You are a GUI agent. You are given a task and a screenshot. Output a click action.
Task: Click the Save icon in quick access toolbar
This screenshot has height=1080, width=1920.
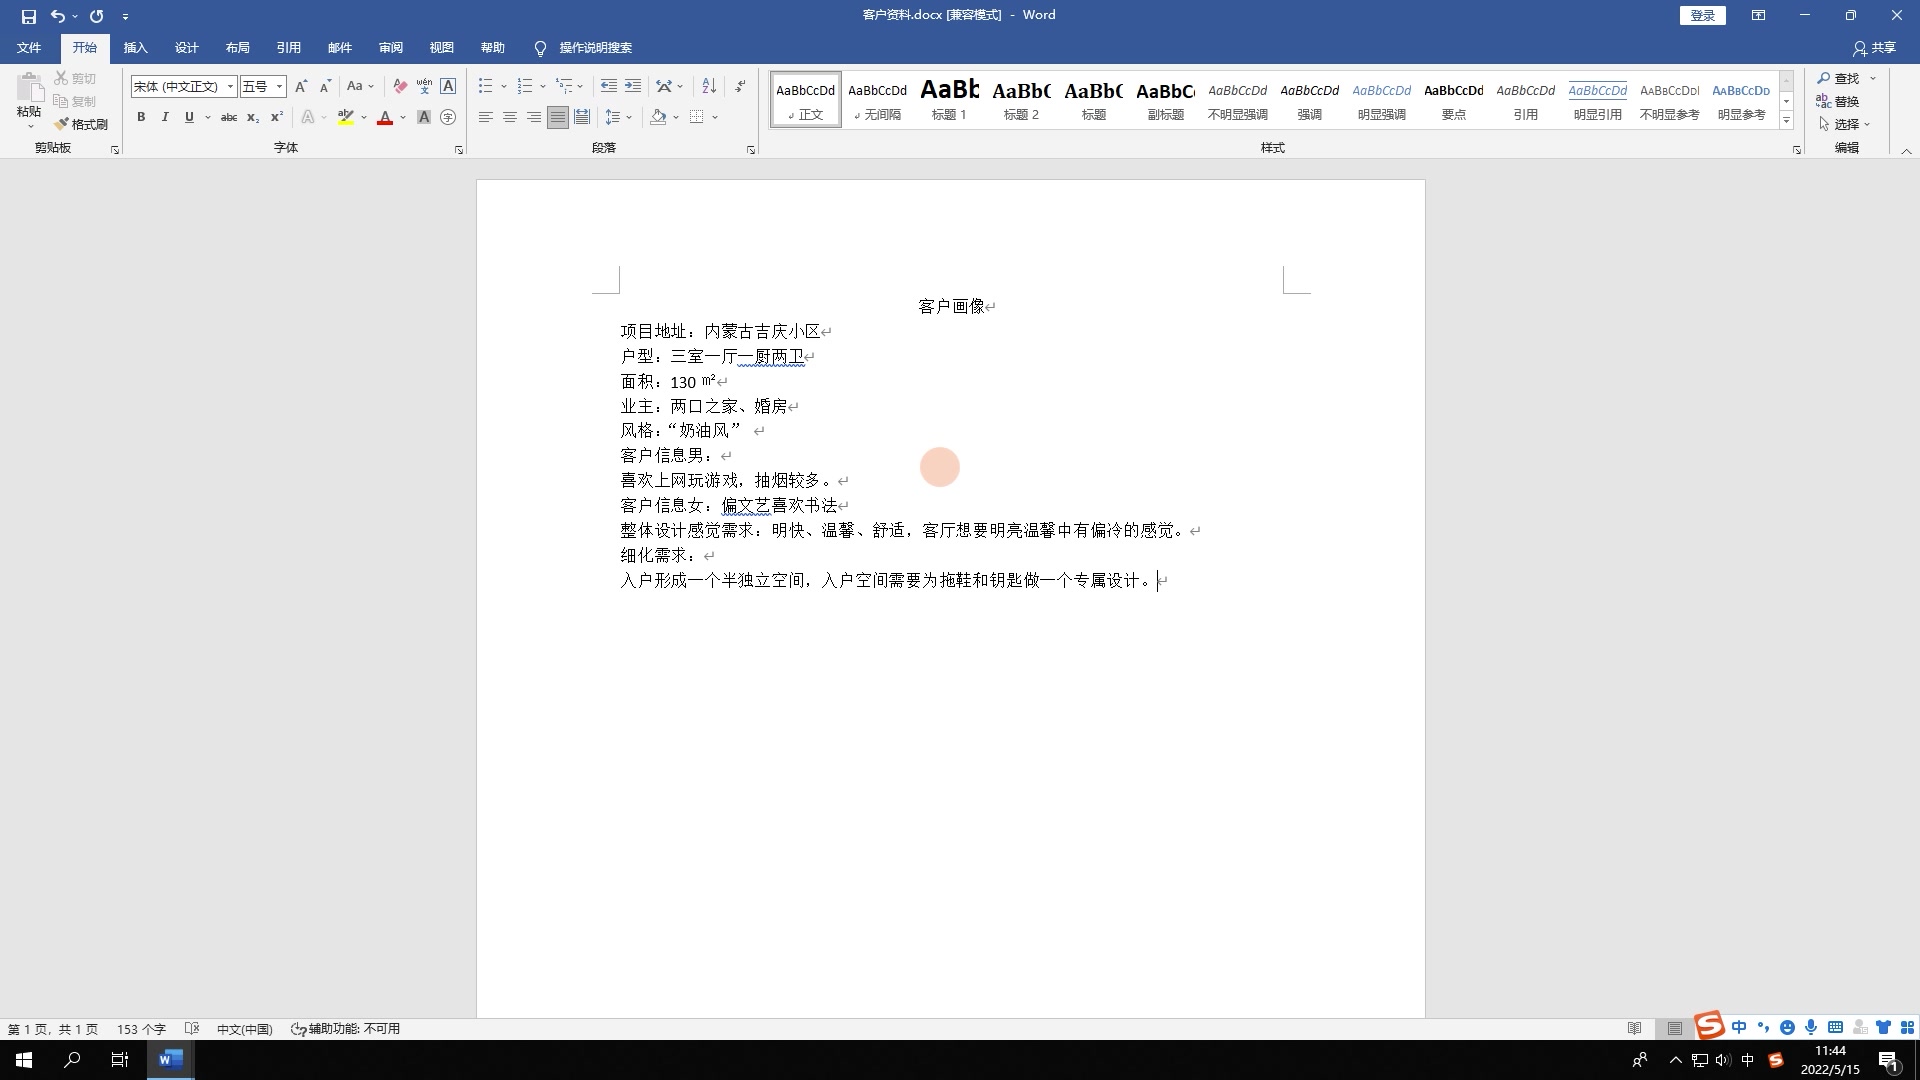28,16
